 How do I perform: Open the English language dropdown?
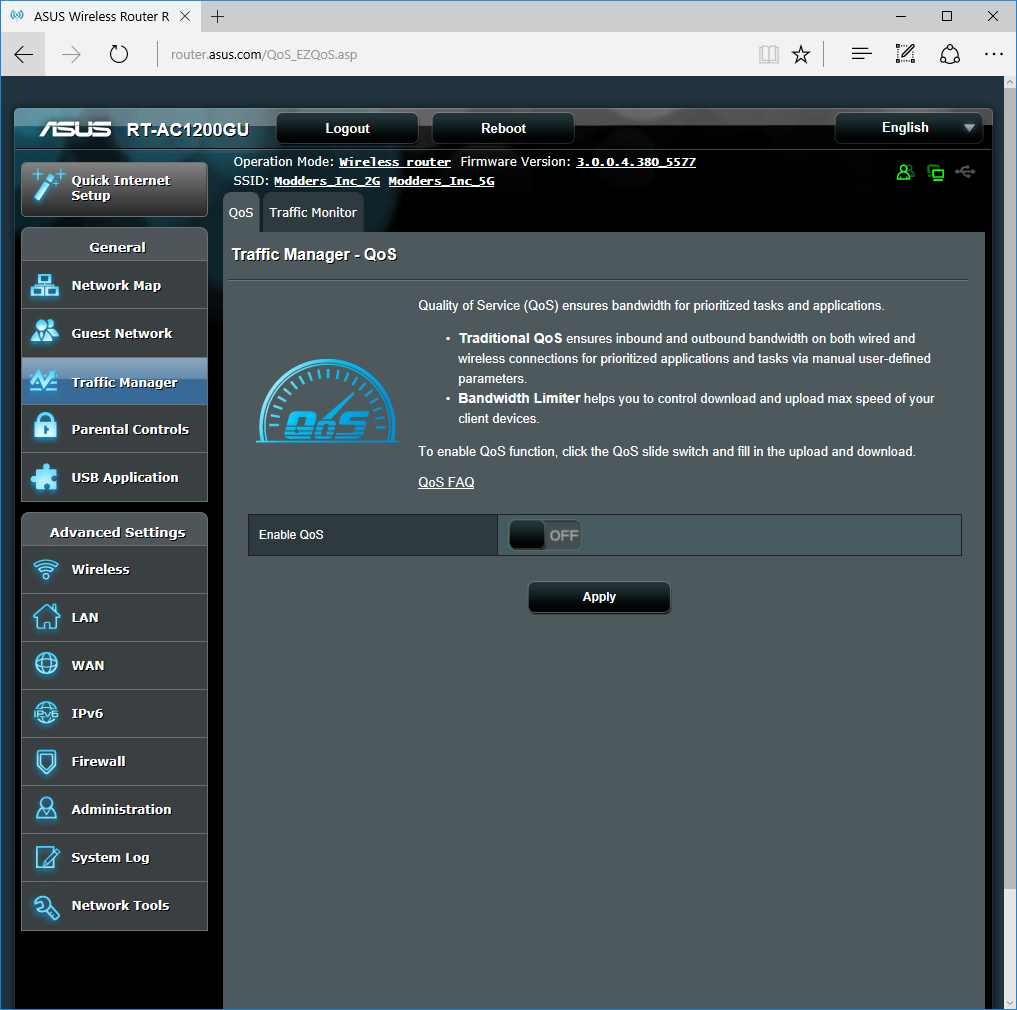point(908,128)
